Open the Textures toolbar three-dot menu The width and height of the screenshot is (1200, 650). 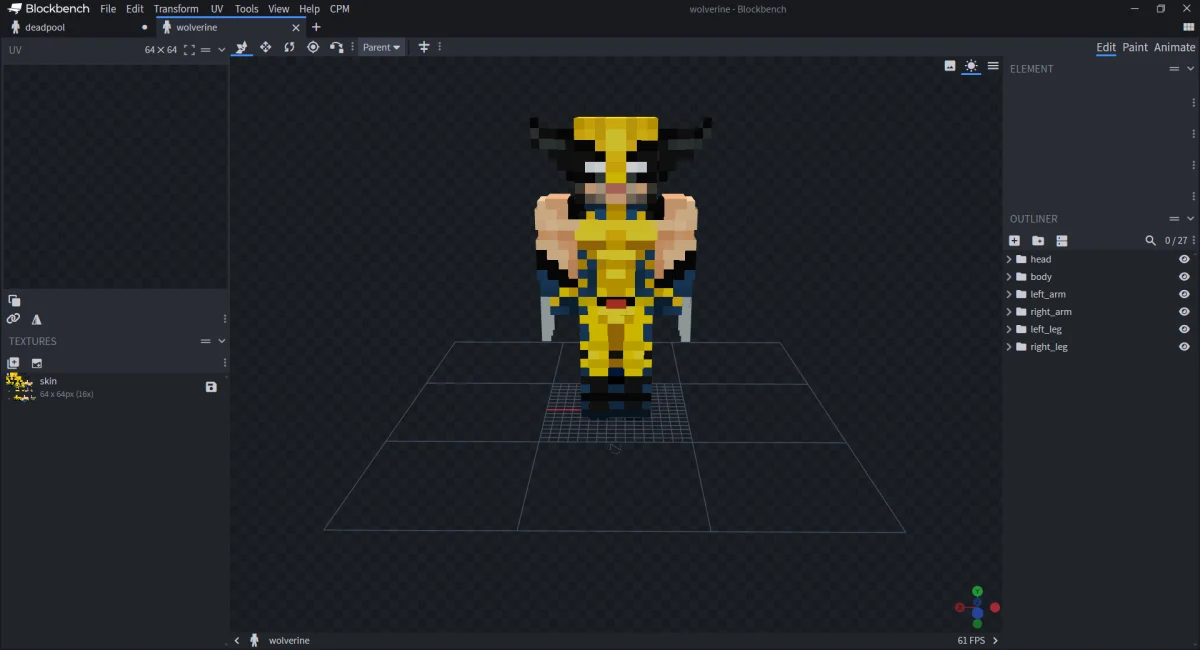coord(224,363)
